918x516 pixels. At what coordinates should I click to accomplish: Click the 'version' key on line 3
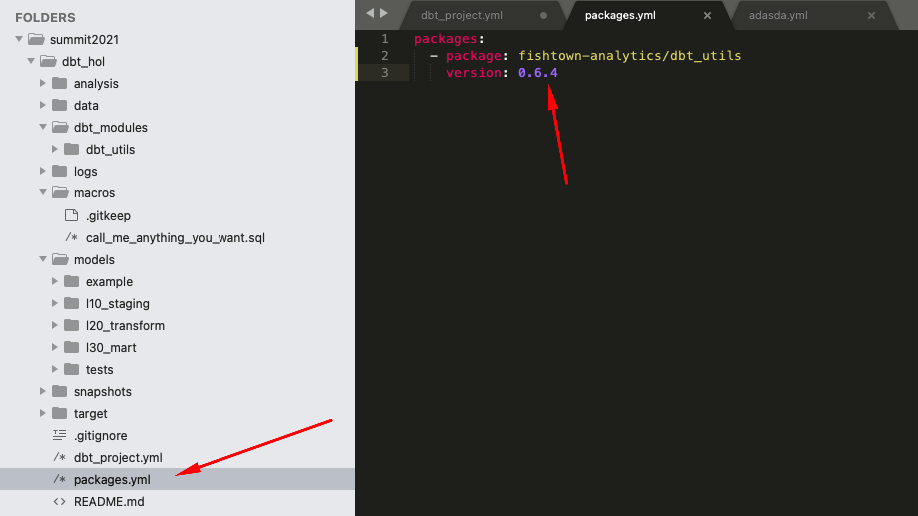point(474,73)
